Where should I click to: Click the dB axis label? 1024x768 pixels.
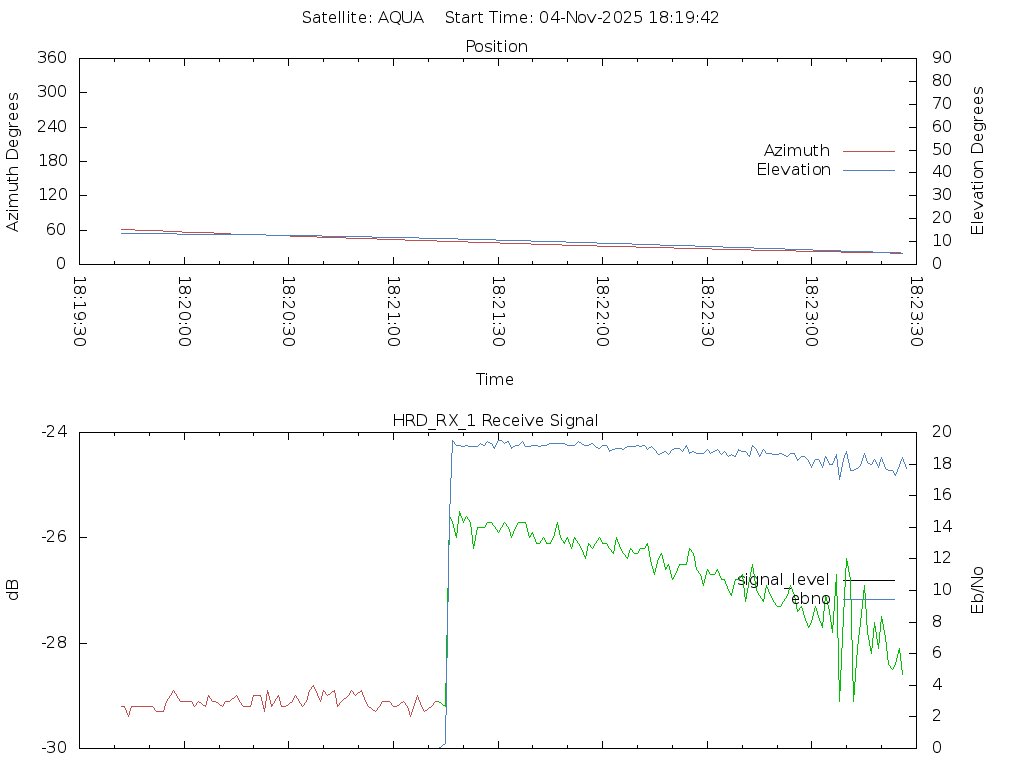click(x=13, y=590)
